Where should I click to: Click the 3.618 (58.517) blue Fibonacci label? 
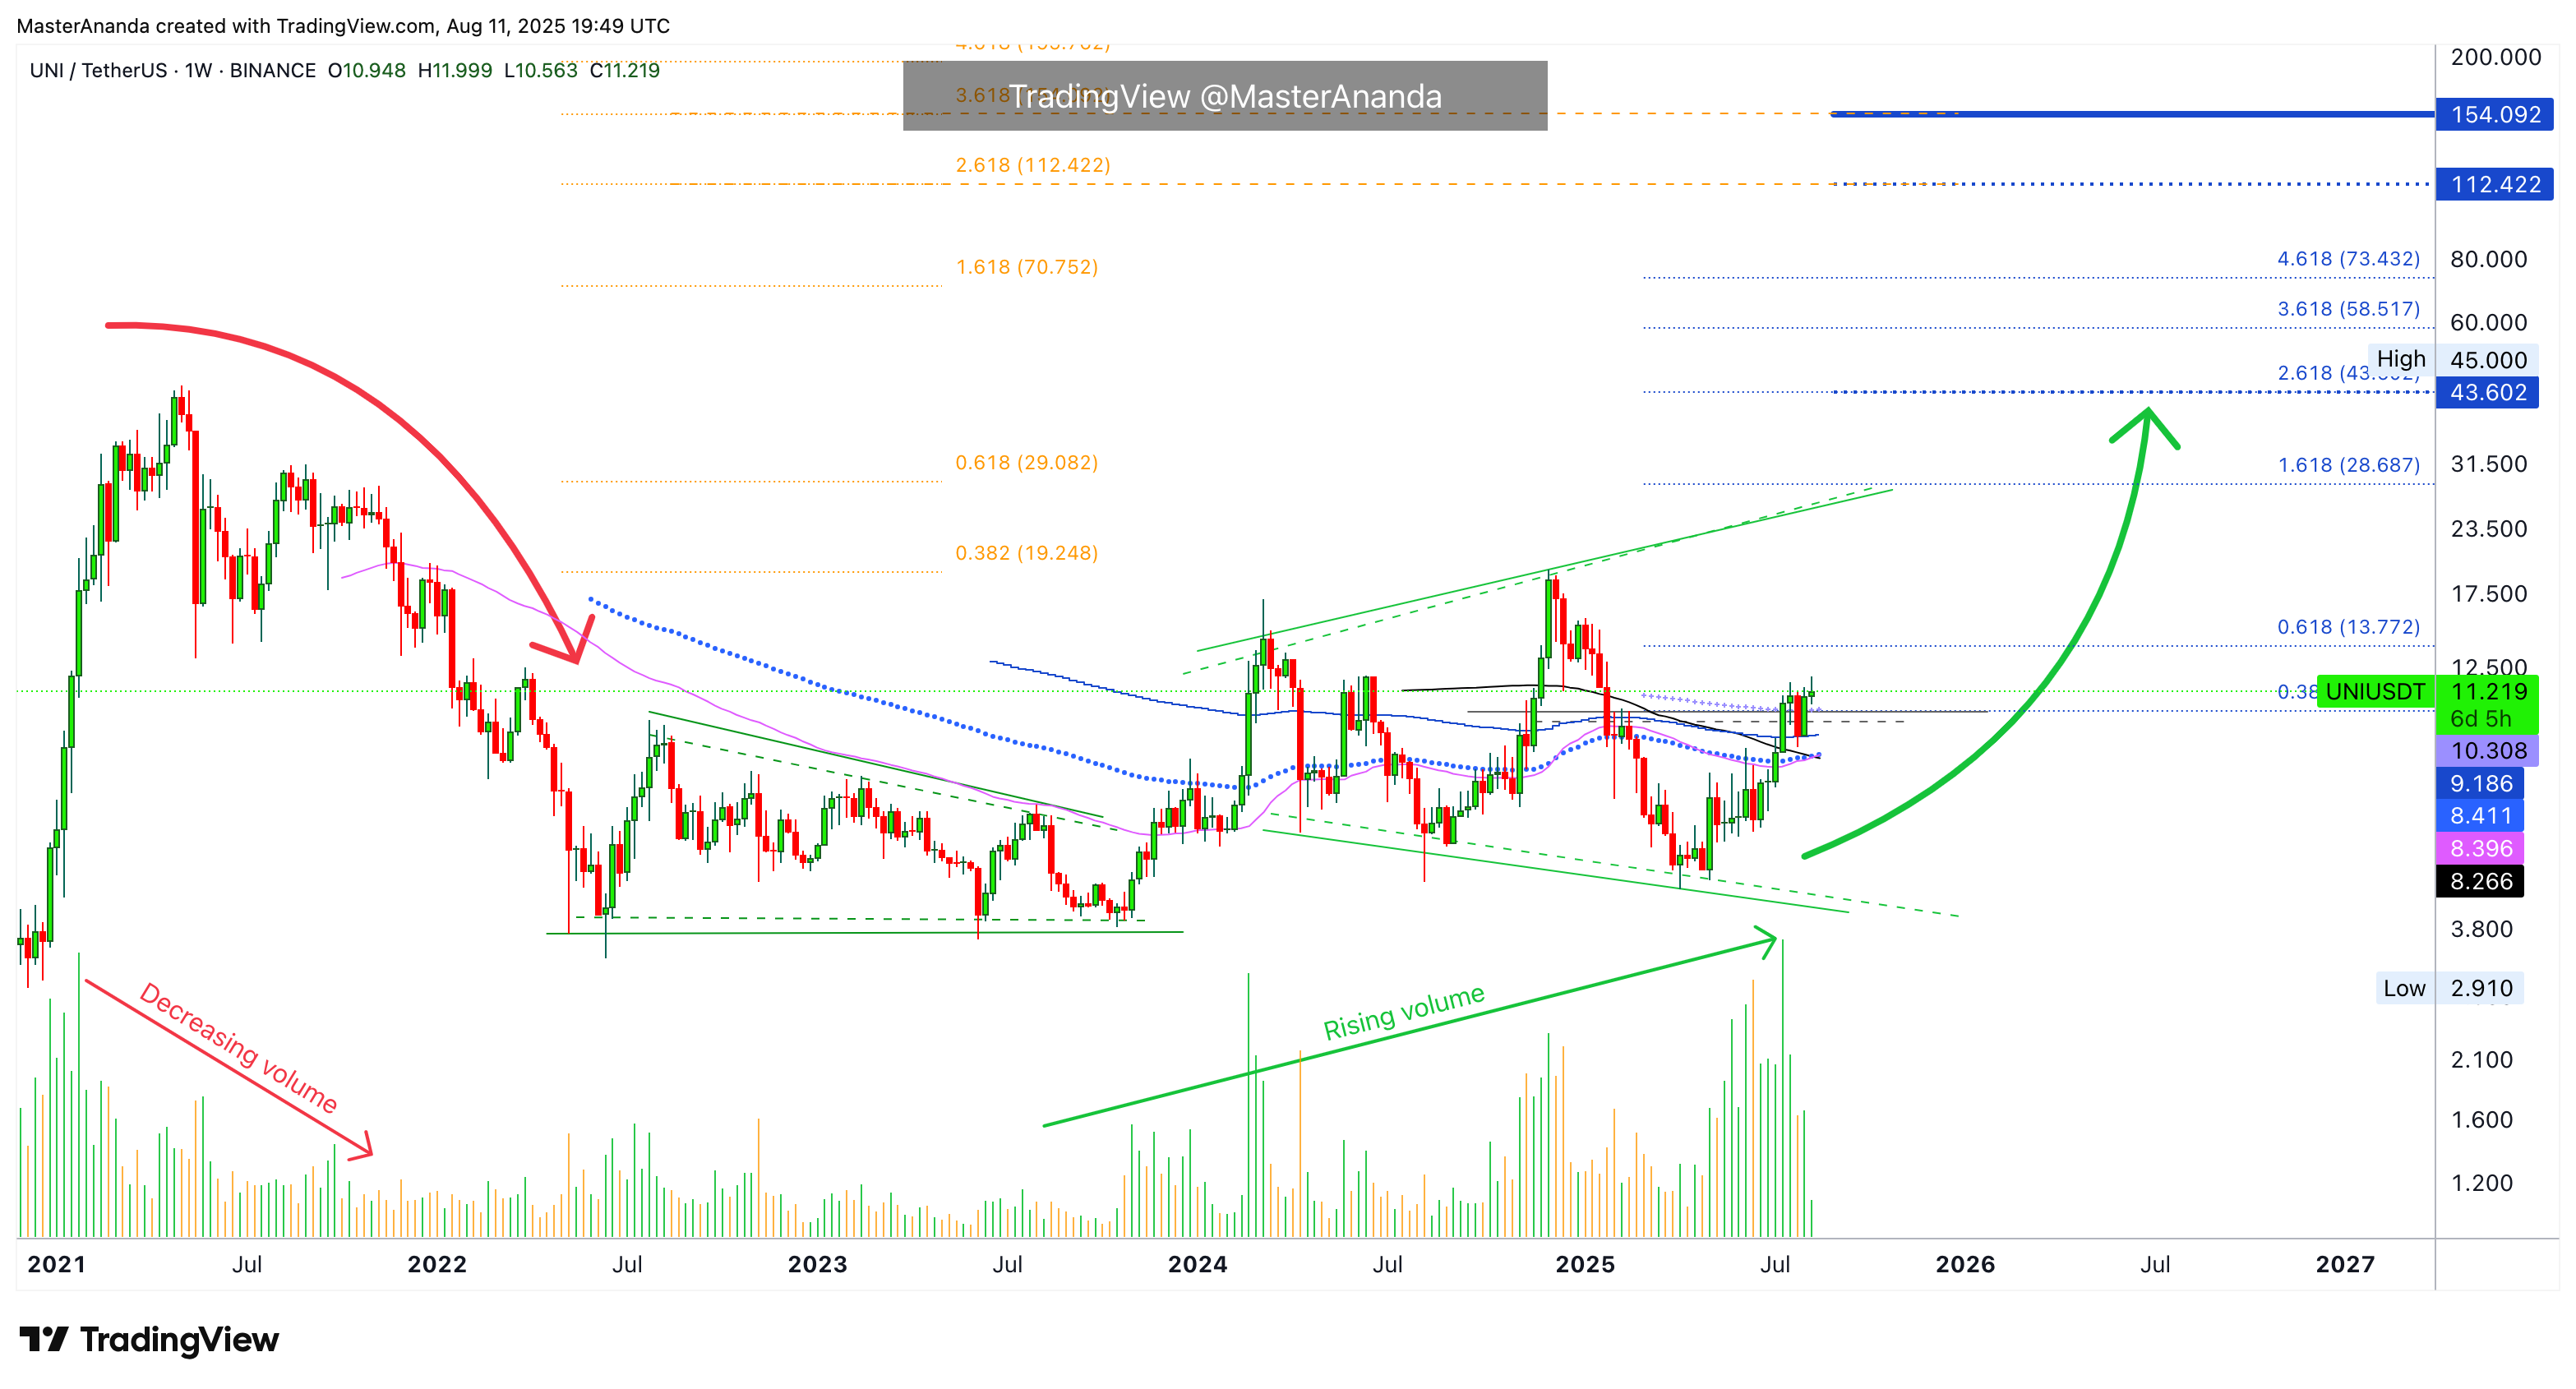pyautogui.click(x=2349, y=309)
